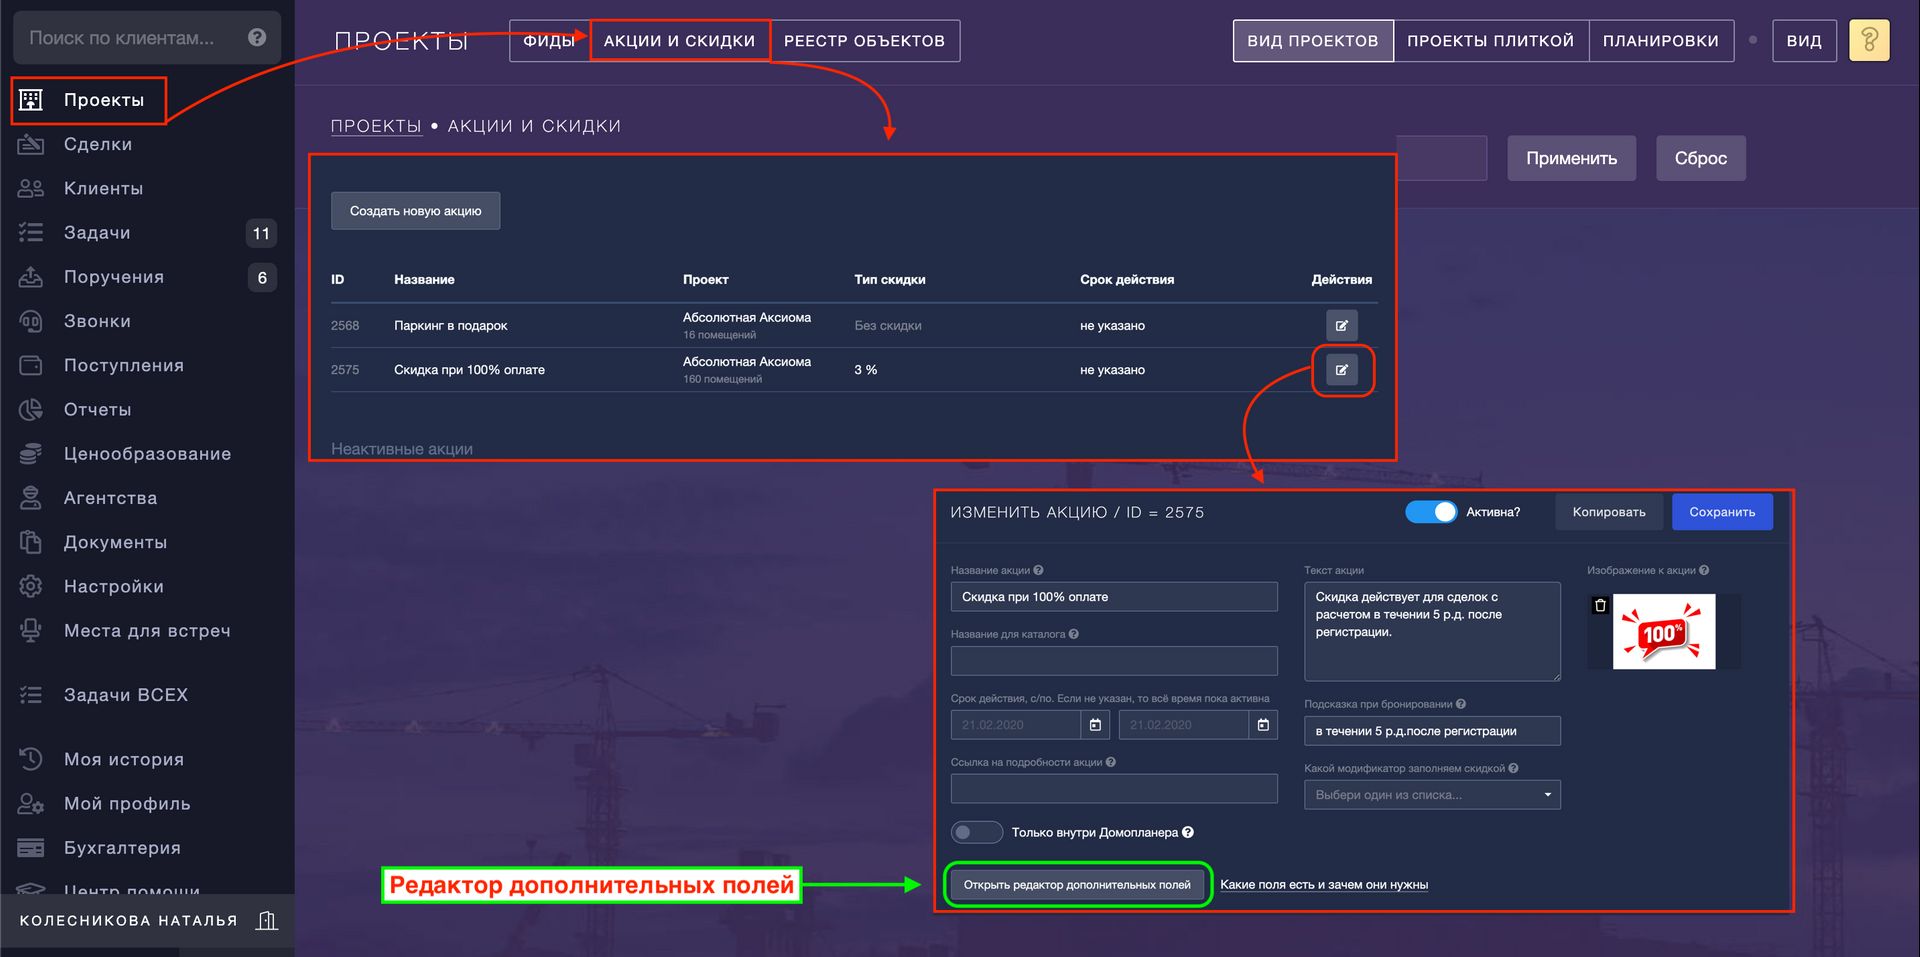1920x957 pixels.
Task: Click Создать новую акцию button
Action: point(415,211)
